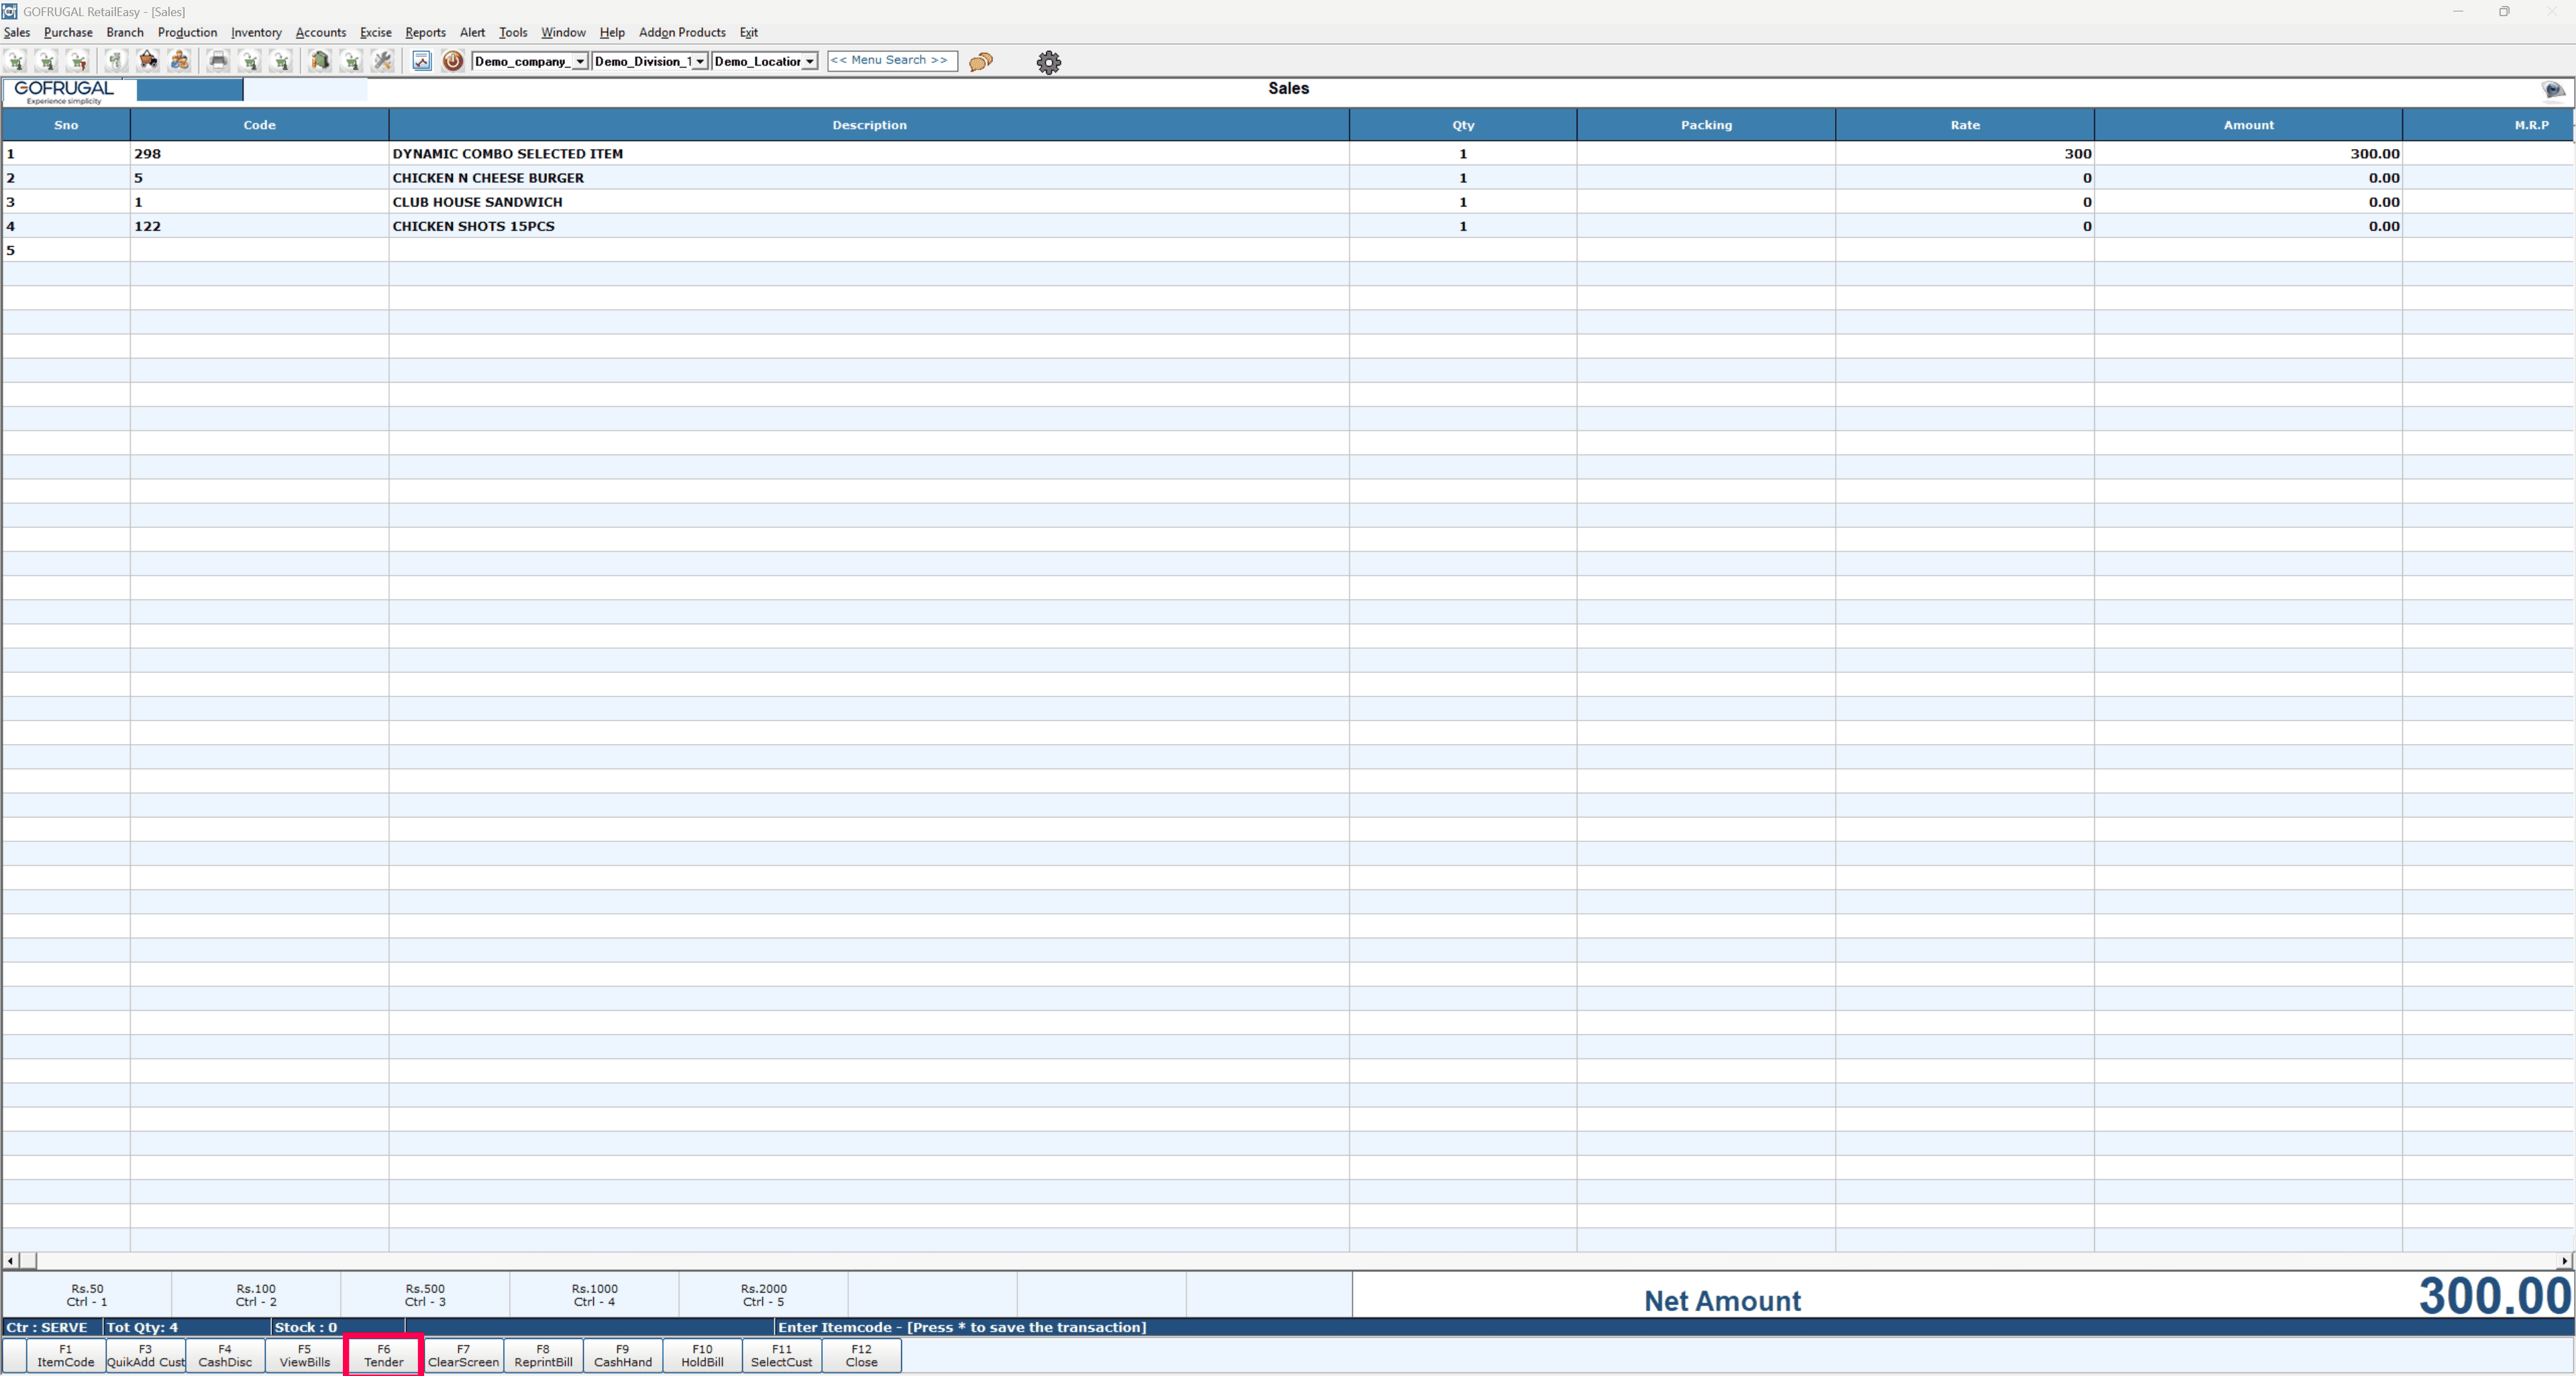Open the Inventory menu

point(256,32)
